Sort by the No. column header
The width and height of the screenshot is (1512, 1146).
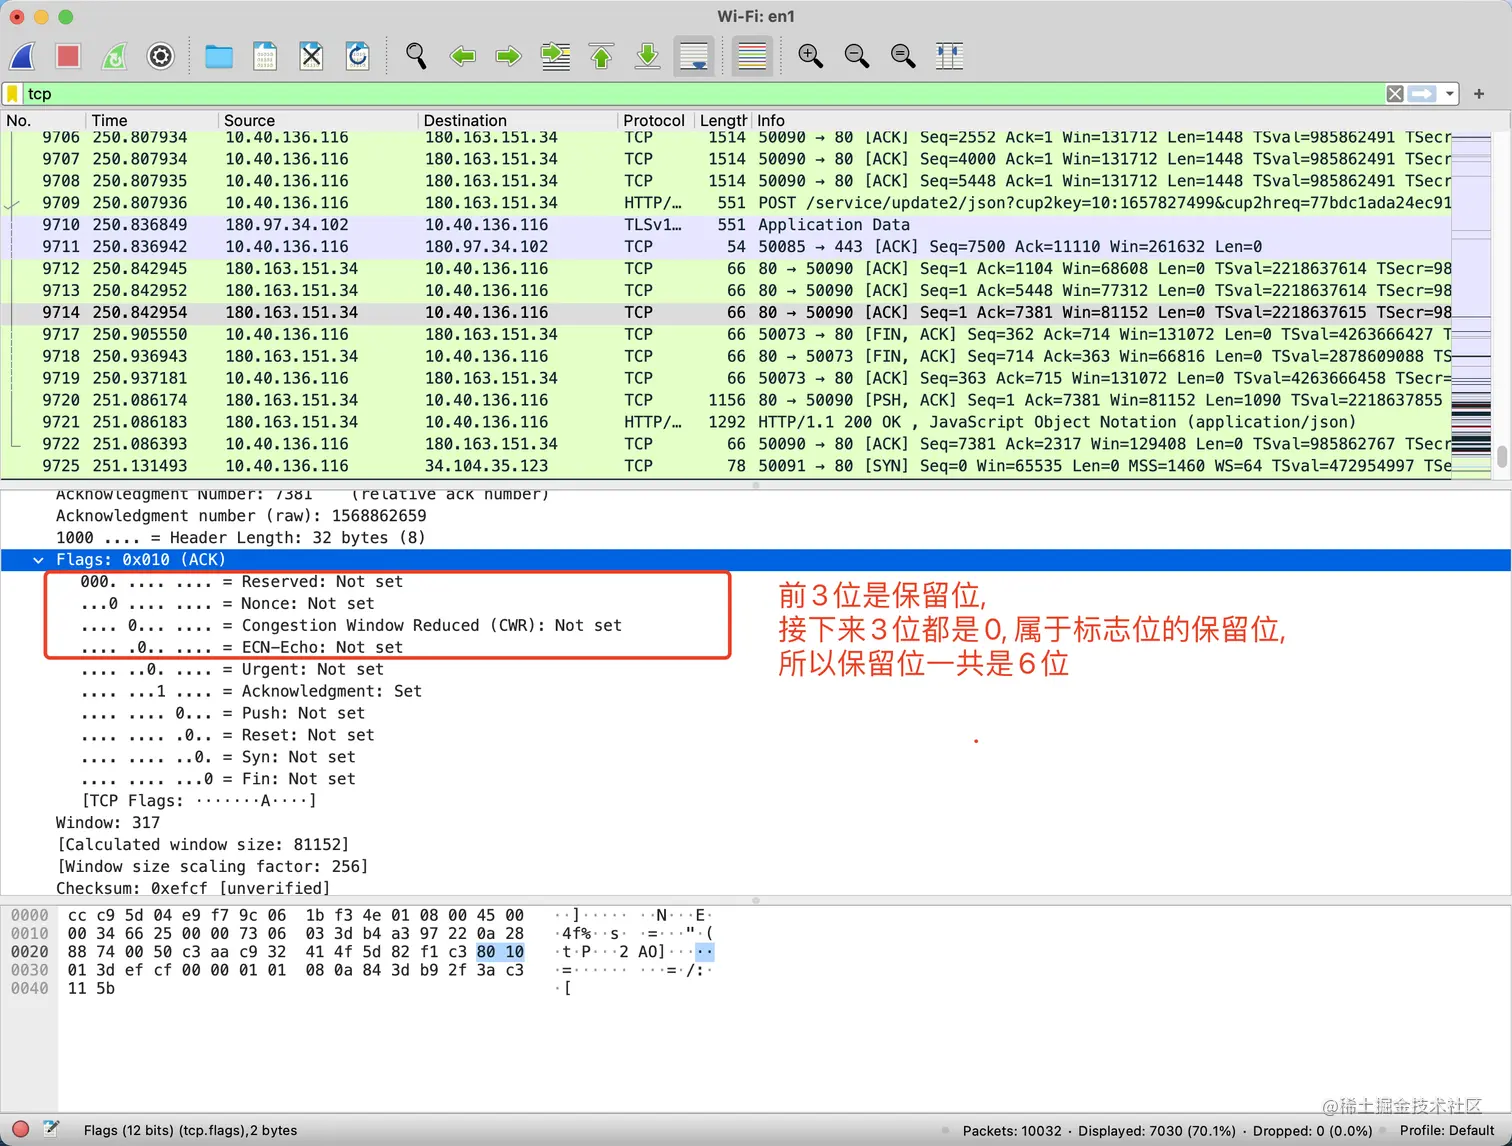[43, 120]
